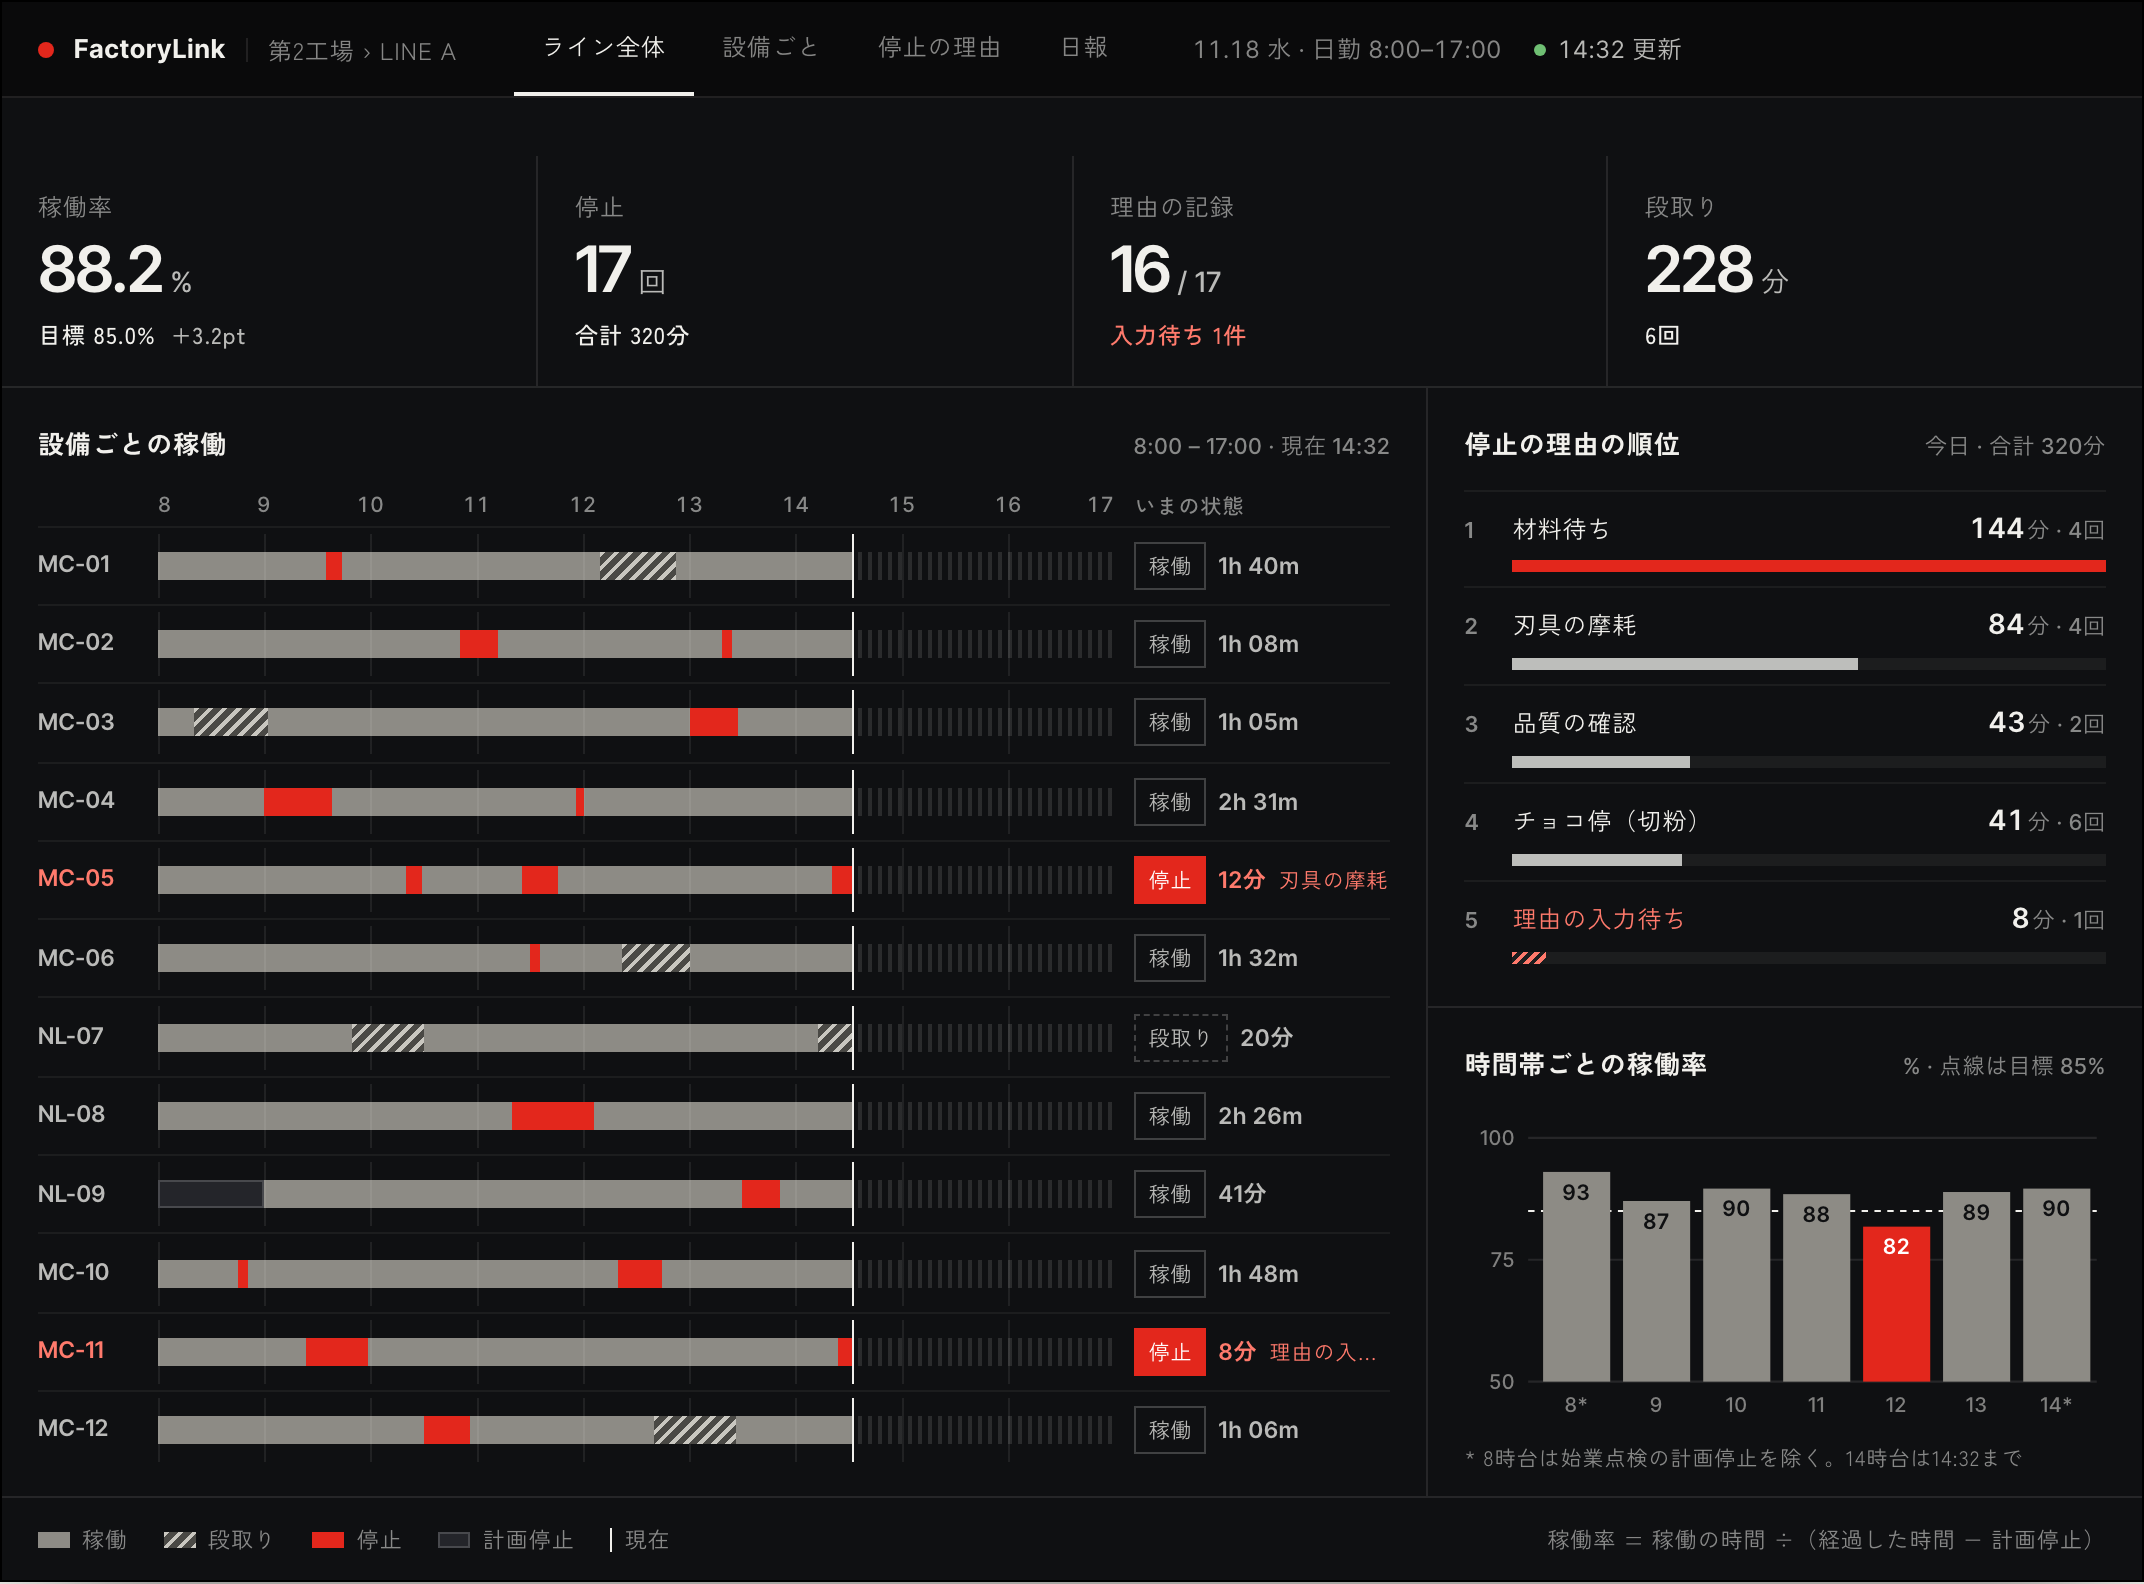
Task: Click the 入力待ち 1件 warning
Action: pyautogui.click(x=1178, y=336)
